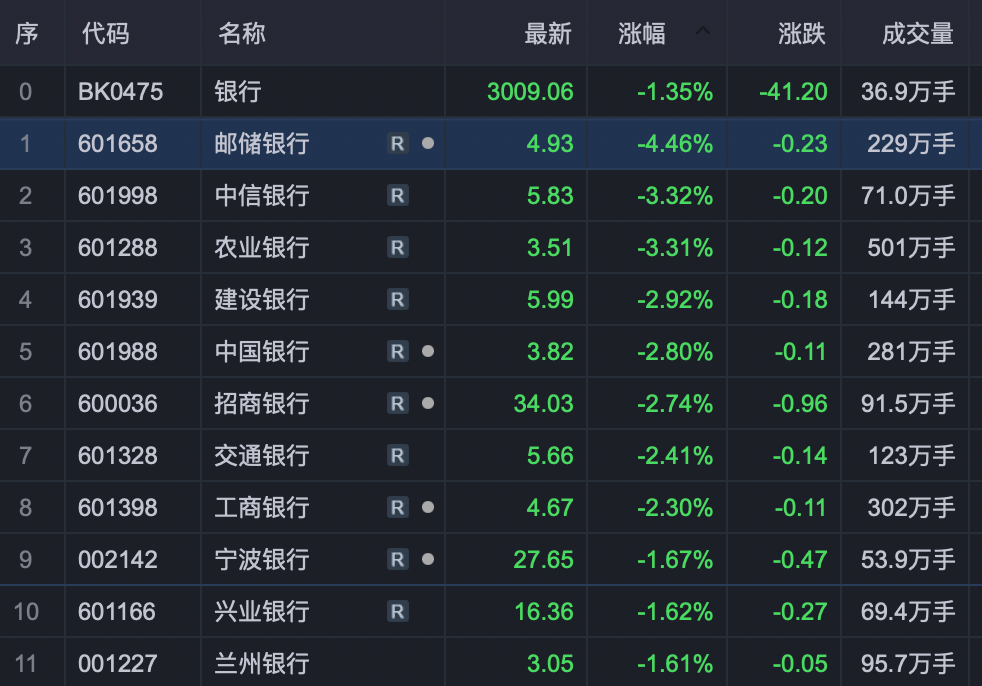Click the R badge beside 农业银行
The width and height of the screenshot is (982, 686).
click(x=398, y=248)
